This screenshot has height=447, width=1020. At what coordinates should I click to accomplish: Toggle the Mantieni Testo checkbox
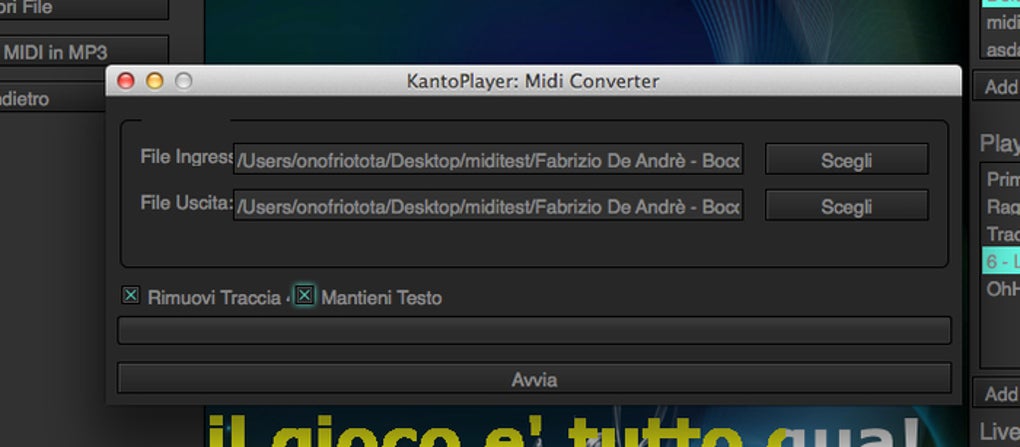pyautogui.click(x=304, y=295)
